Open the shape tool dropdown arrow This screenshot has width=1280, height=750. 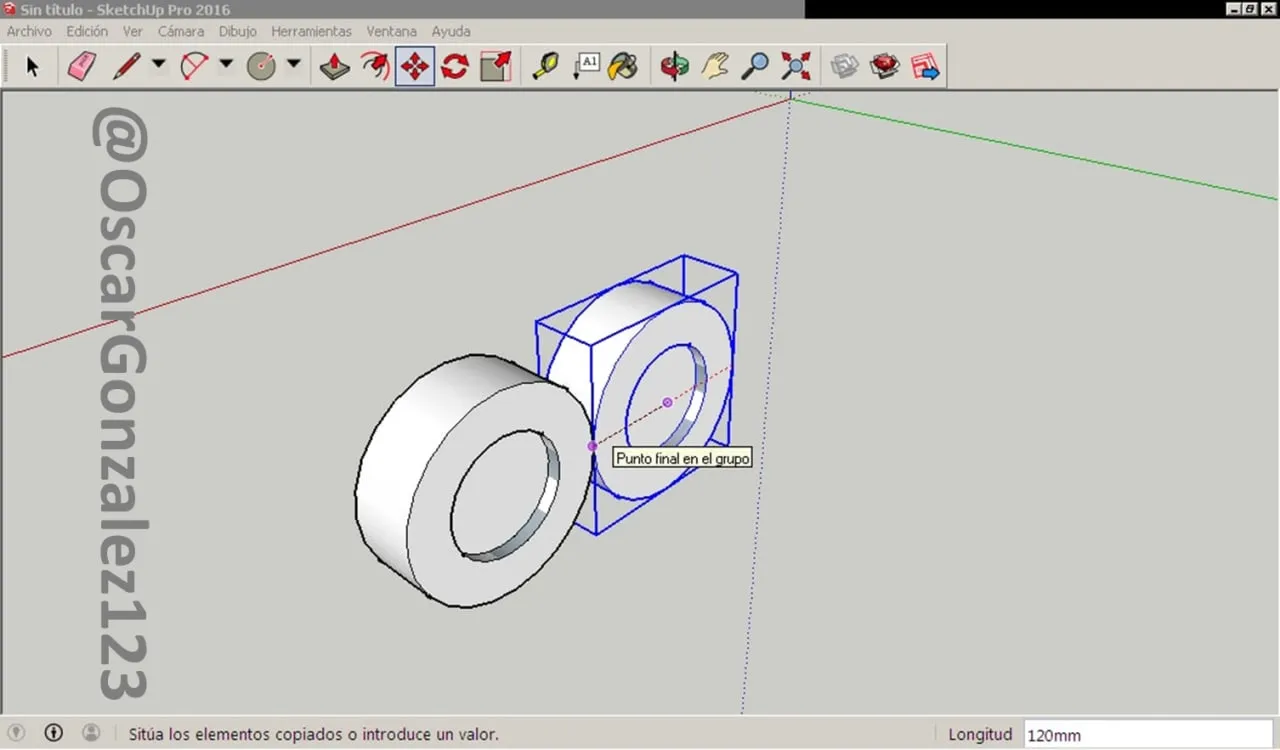293,64
